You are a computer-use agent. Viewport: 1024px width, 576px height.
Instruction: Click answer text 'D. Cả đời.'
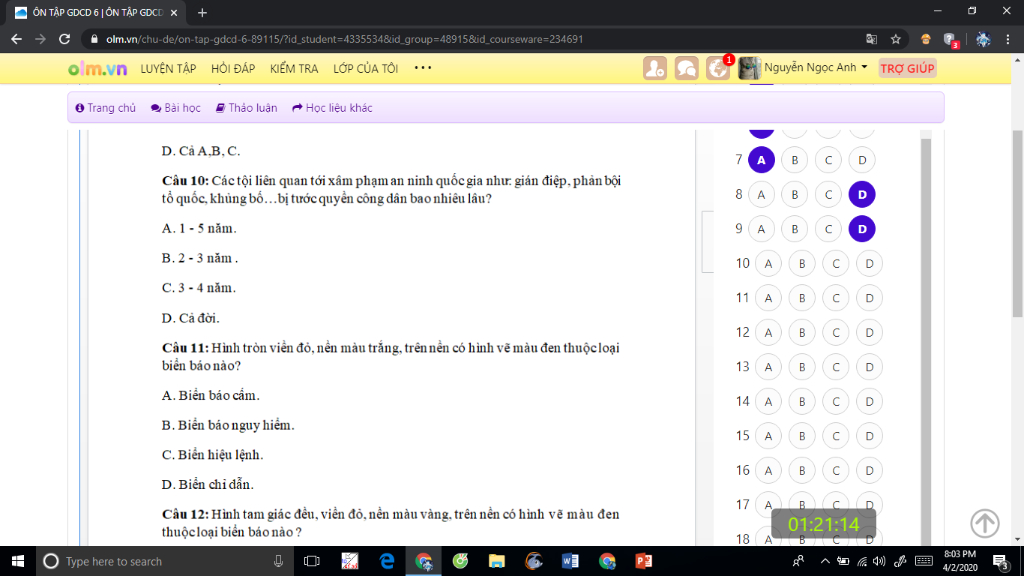[x=191, y=318]
